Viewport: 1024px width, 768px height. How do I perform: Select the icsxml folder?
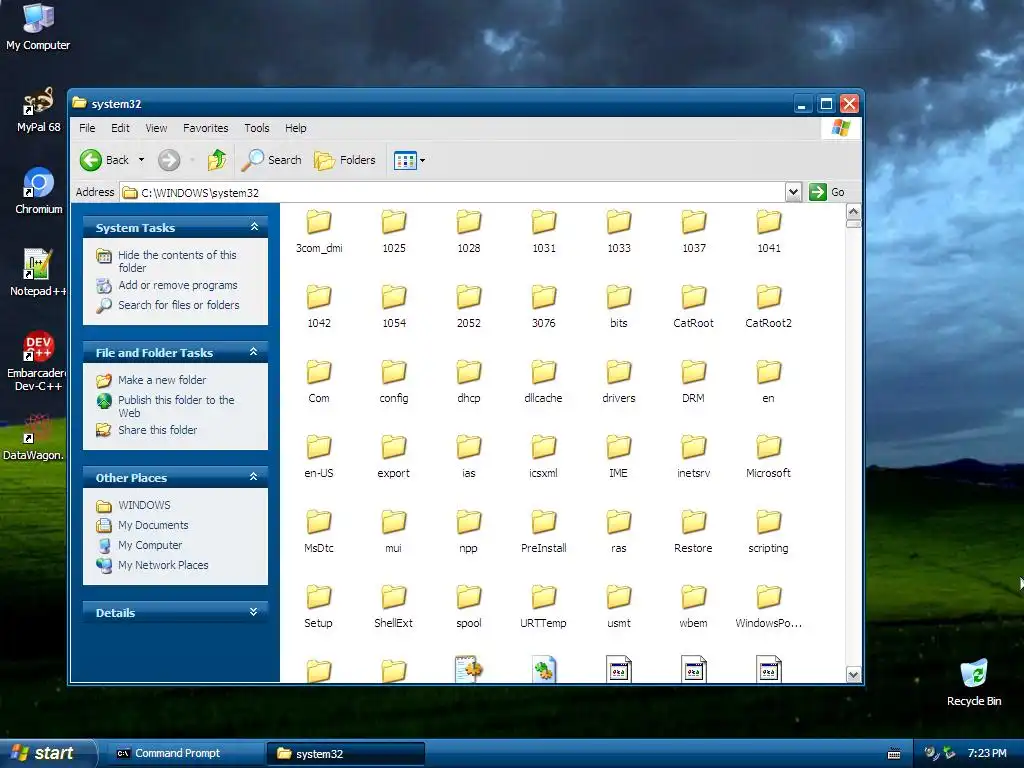click(x=543, y=456)
